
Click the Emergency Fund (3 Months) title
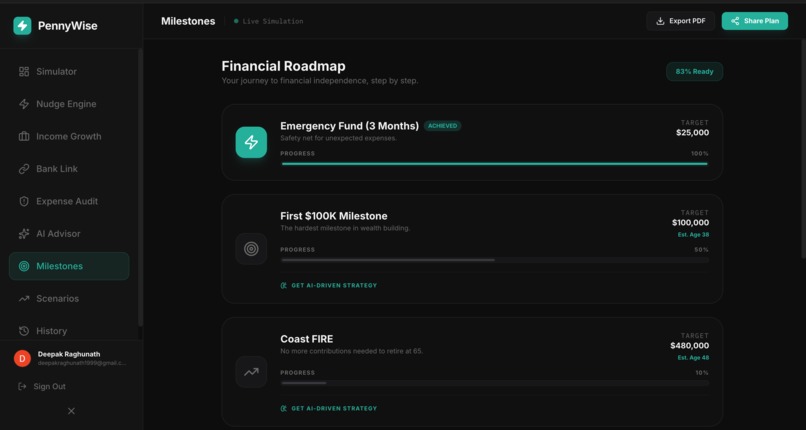[350, 126]
